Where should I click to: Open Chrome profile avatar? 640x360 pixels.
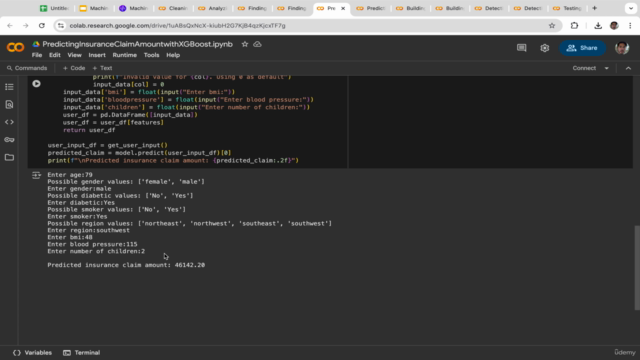point(614,26)
